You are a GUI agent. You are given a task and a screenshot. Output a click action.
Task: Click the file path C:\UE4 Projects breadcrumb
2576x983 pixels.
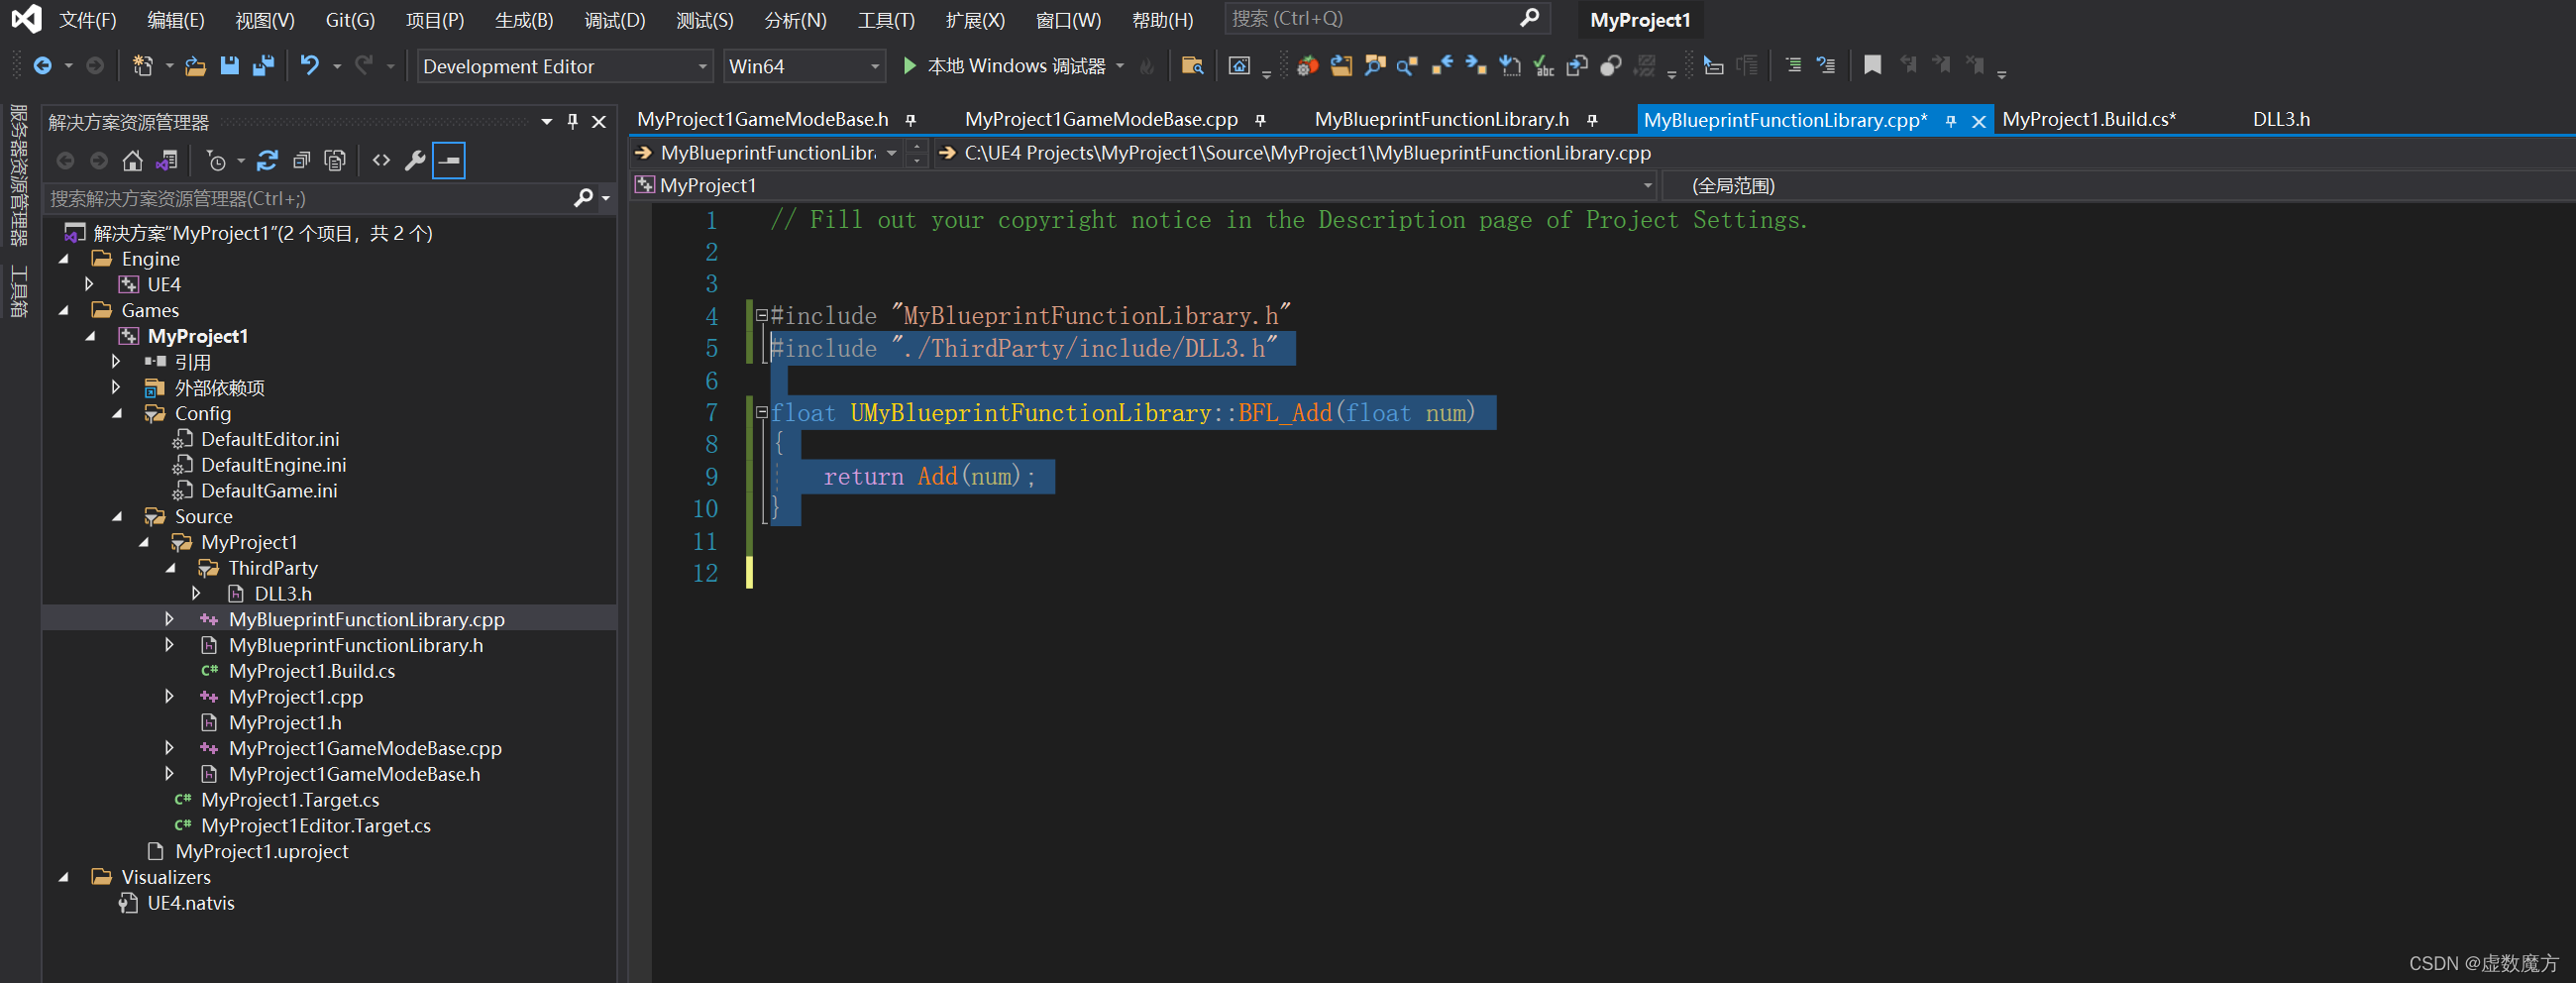point(1306,152)
